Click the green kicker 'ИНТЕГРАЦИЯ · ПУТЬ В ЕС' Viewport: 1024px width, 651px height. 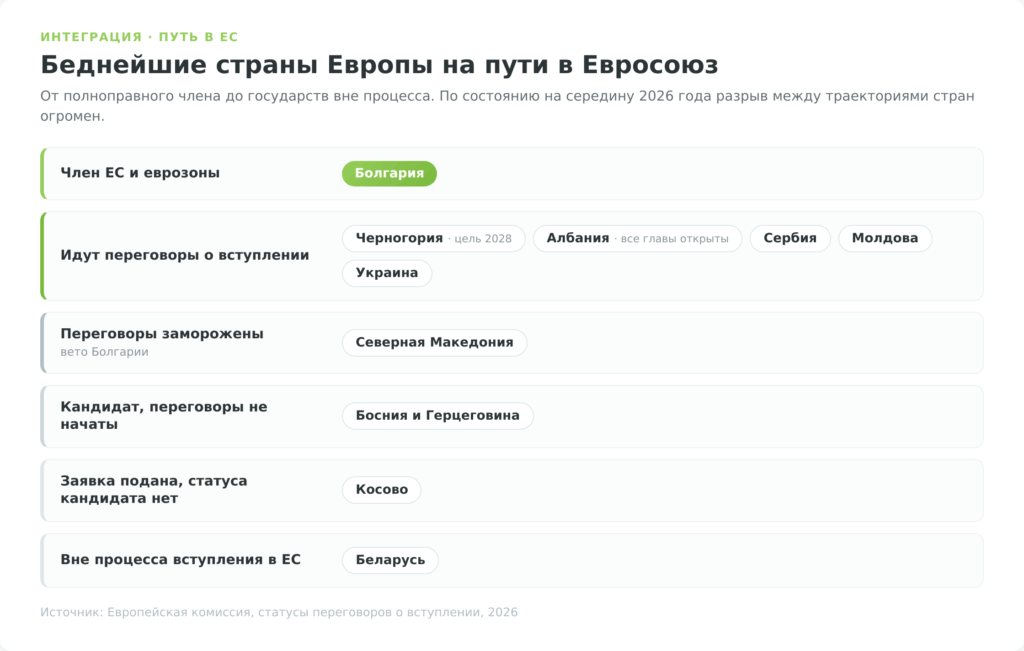click(x=139, y=37)
